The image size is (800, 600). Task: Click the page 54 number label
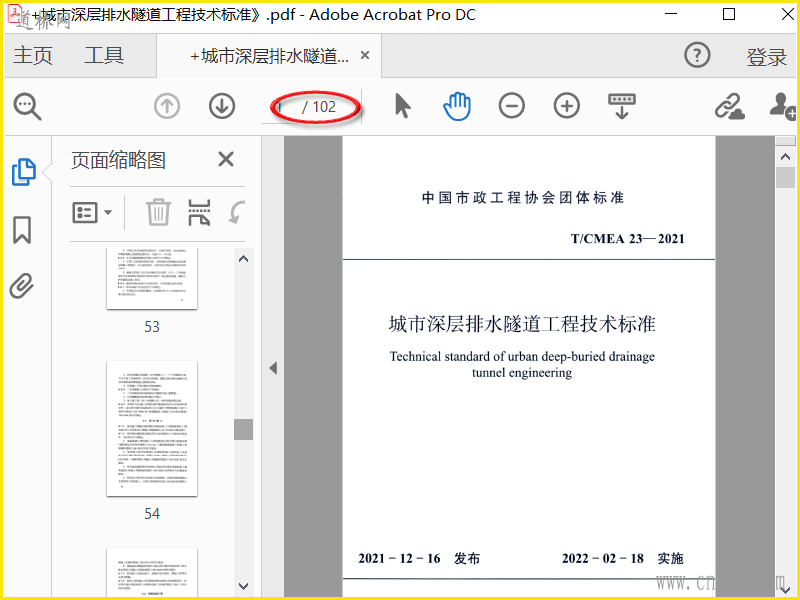pyautogui.click(x=152, y=514)
